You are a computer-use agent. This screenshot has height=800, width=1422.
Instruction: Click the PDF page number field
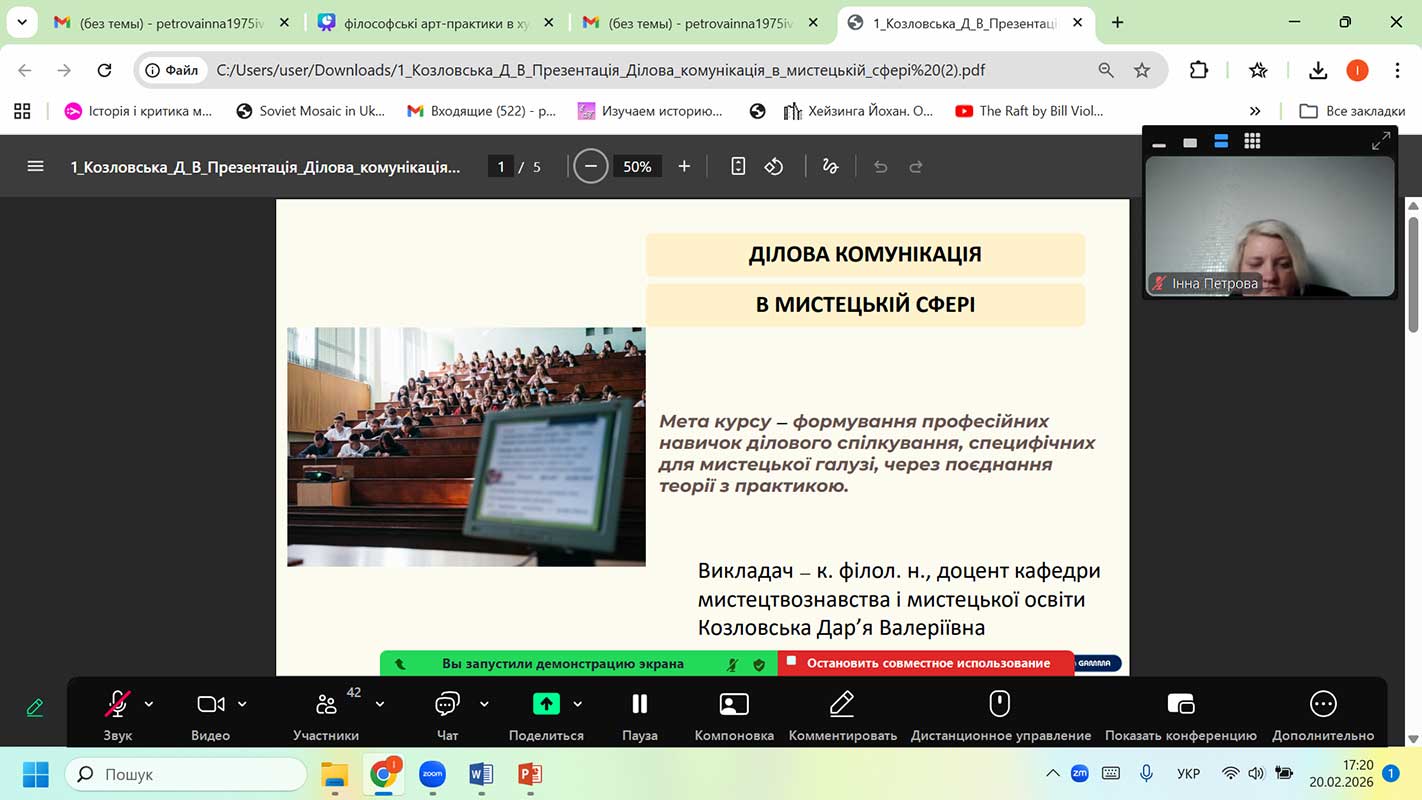(x=500, y=167)
